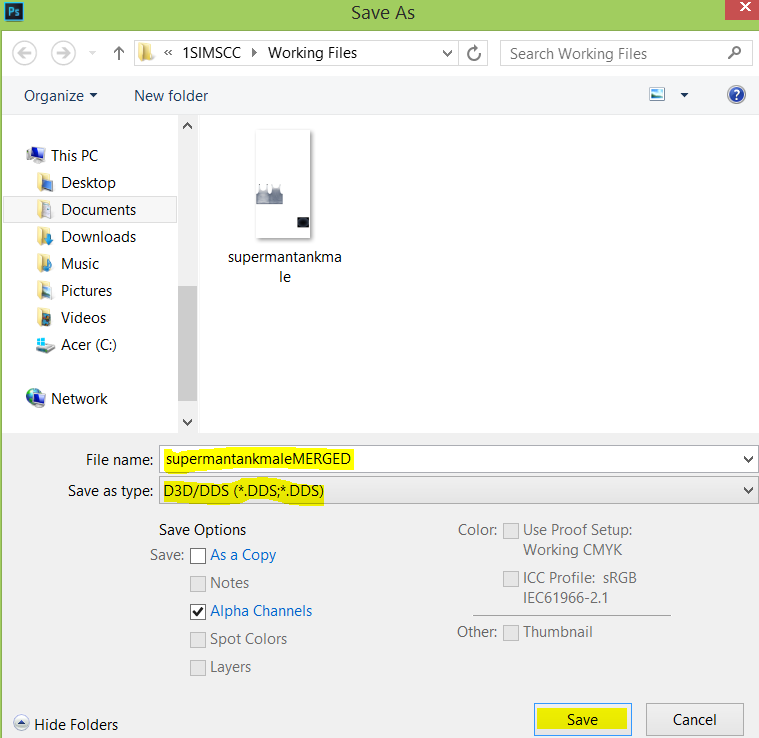
Task: Click the Use Proof Setup checkbox
Action: (511, 531)
